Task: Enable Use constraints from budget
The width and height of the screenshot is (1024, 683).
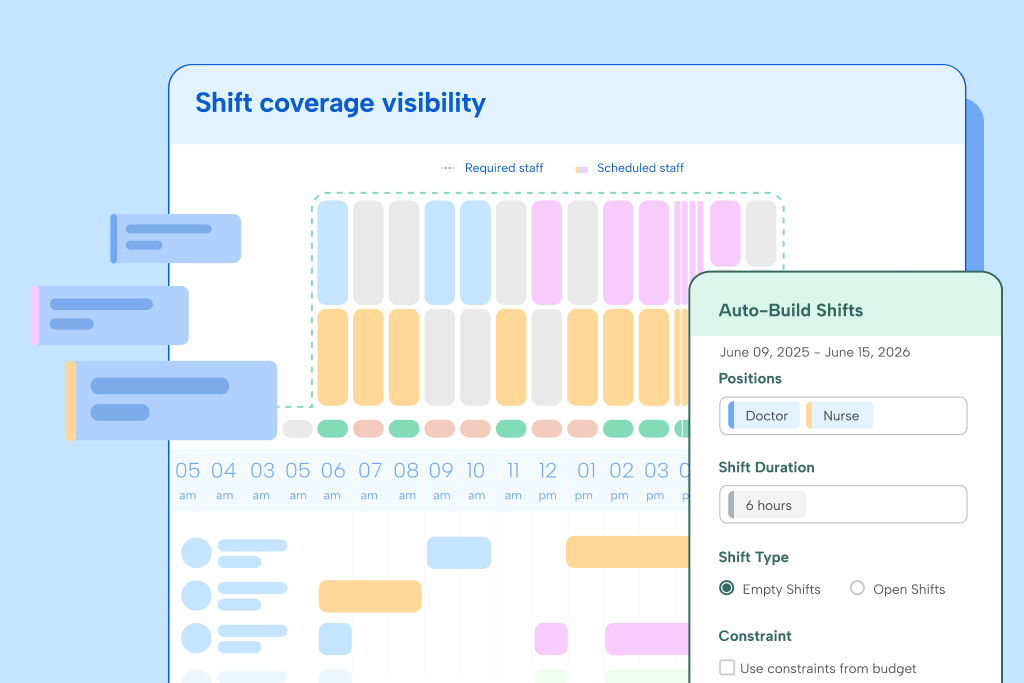Action: [727, 668]
